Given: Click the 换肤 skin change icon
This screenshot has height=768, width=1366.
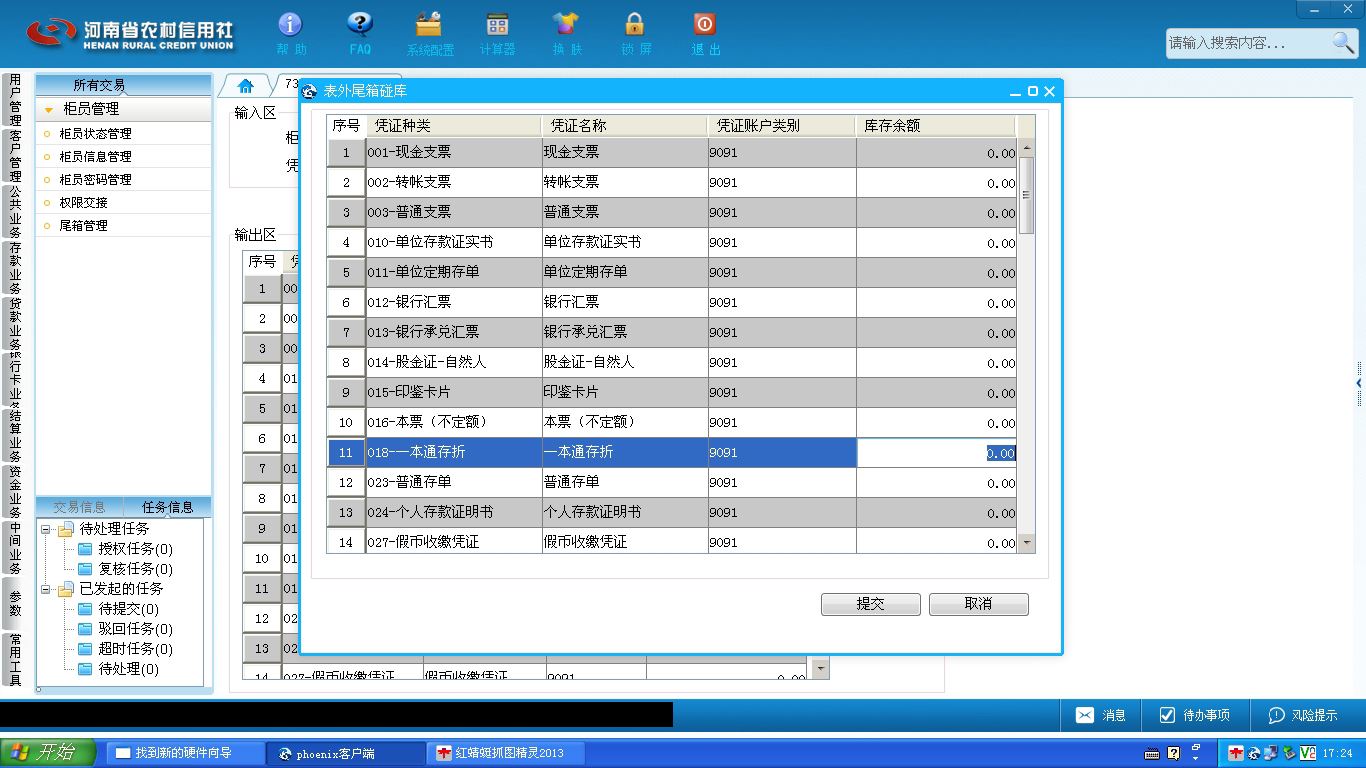Looking at the screenshot, I should [x=566, y=24].
